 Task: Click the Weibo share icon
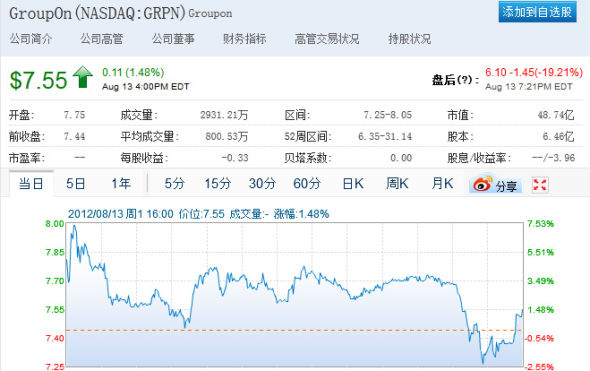[x=483, y=184]
